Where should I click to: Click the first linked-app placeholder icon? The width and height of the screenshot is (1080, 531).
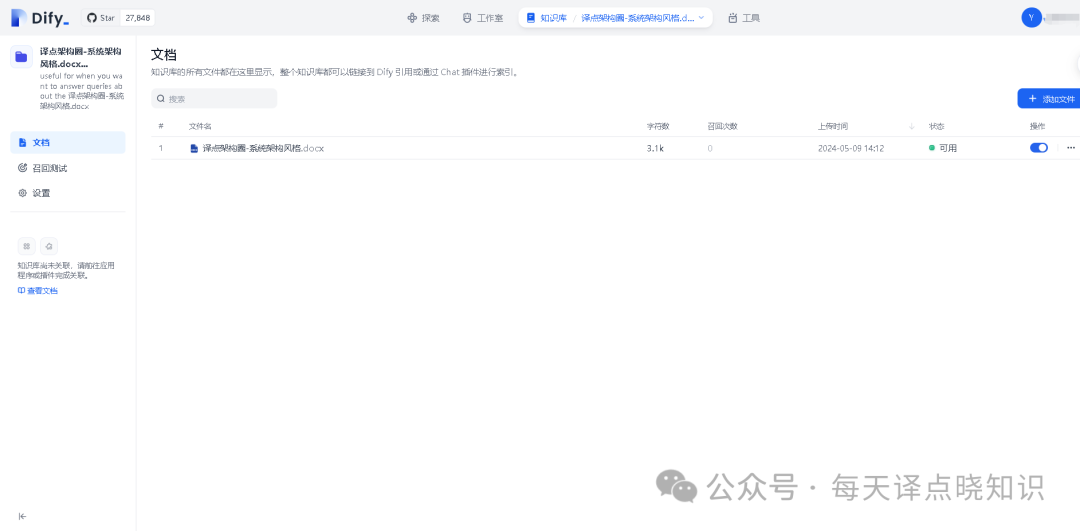[x=26, y=246]
